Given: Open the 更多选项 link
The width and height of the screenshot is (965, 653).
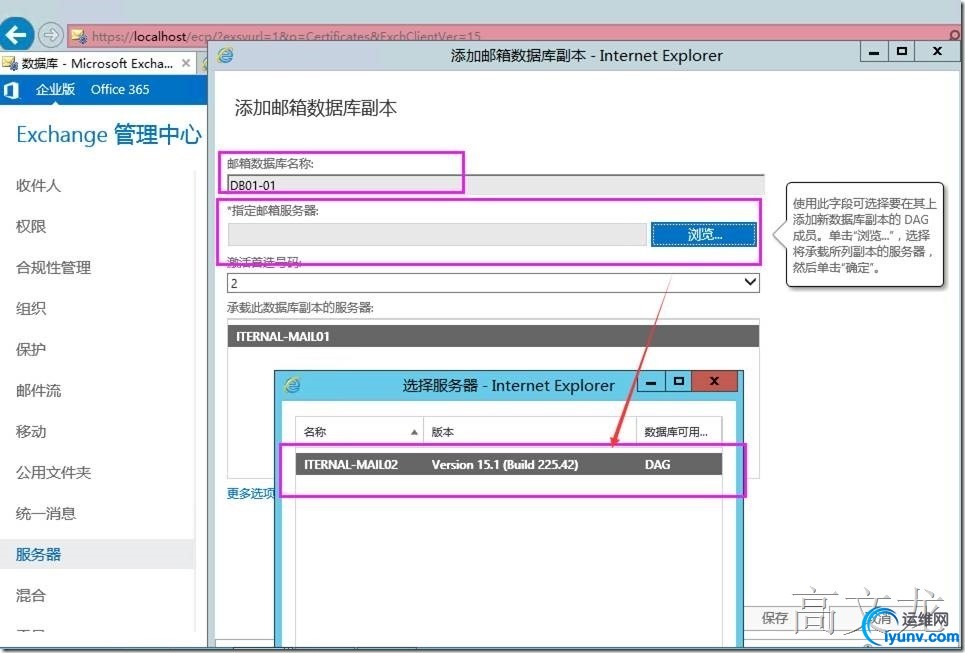Looking at the screenshot, I should (250, 494).
